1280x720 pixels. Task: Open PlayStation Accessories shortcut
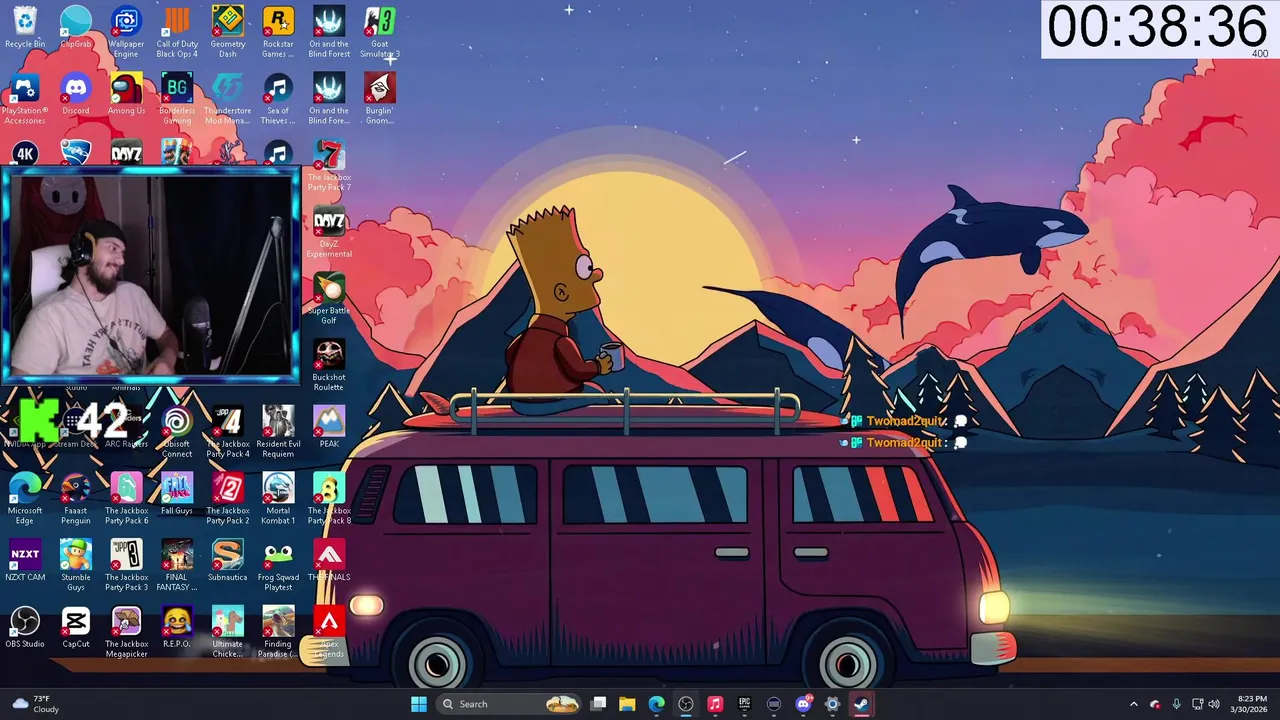click(25, 99)
